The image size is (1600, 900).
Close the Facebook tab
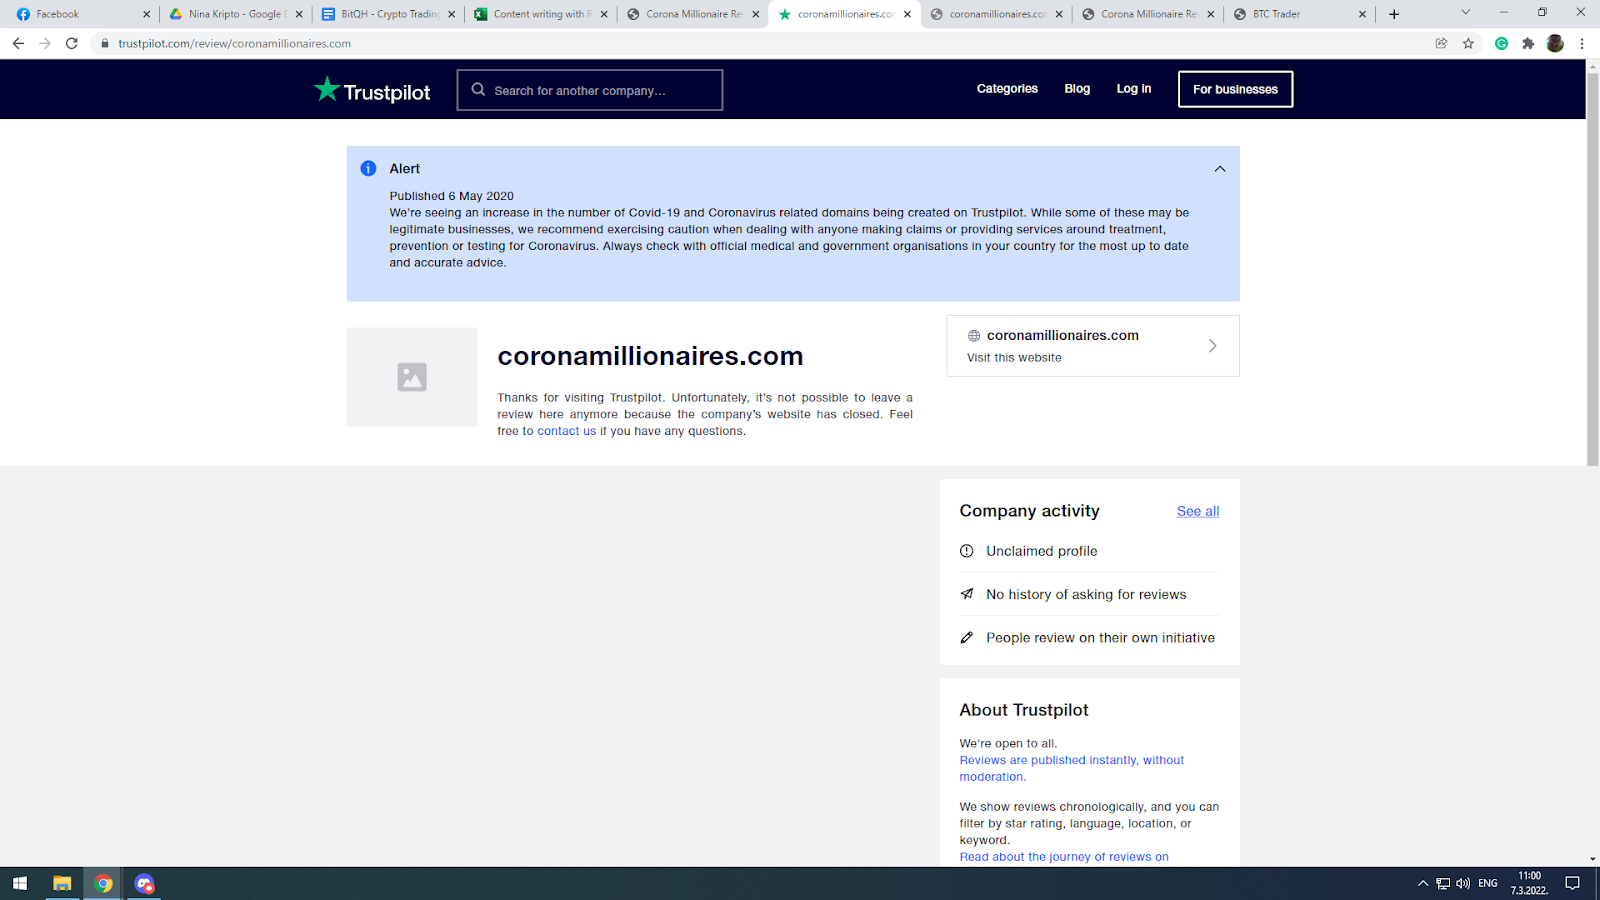pyautogui.click(x=146, y=14)
